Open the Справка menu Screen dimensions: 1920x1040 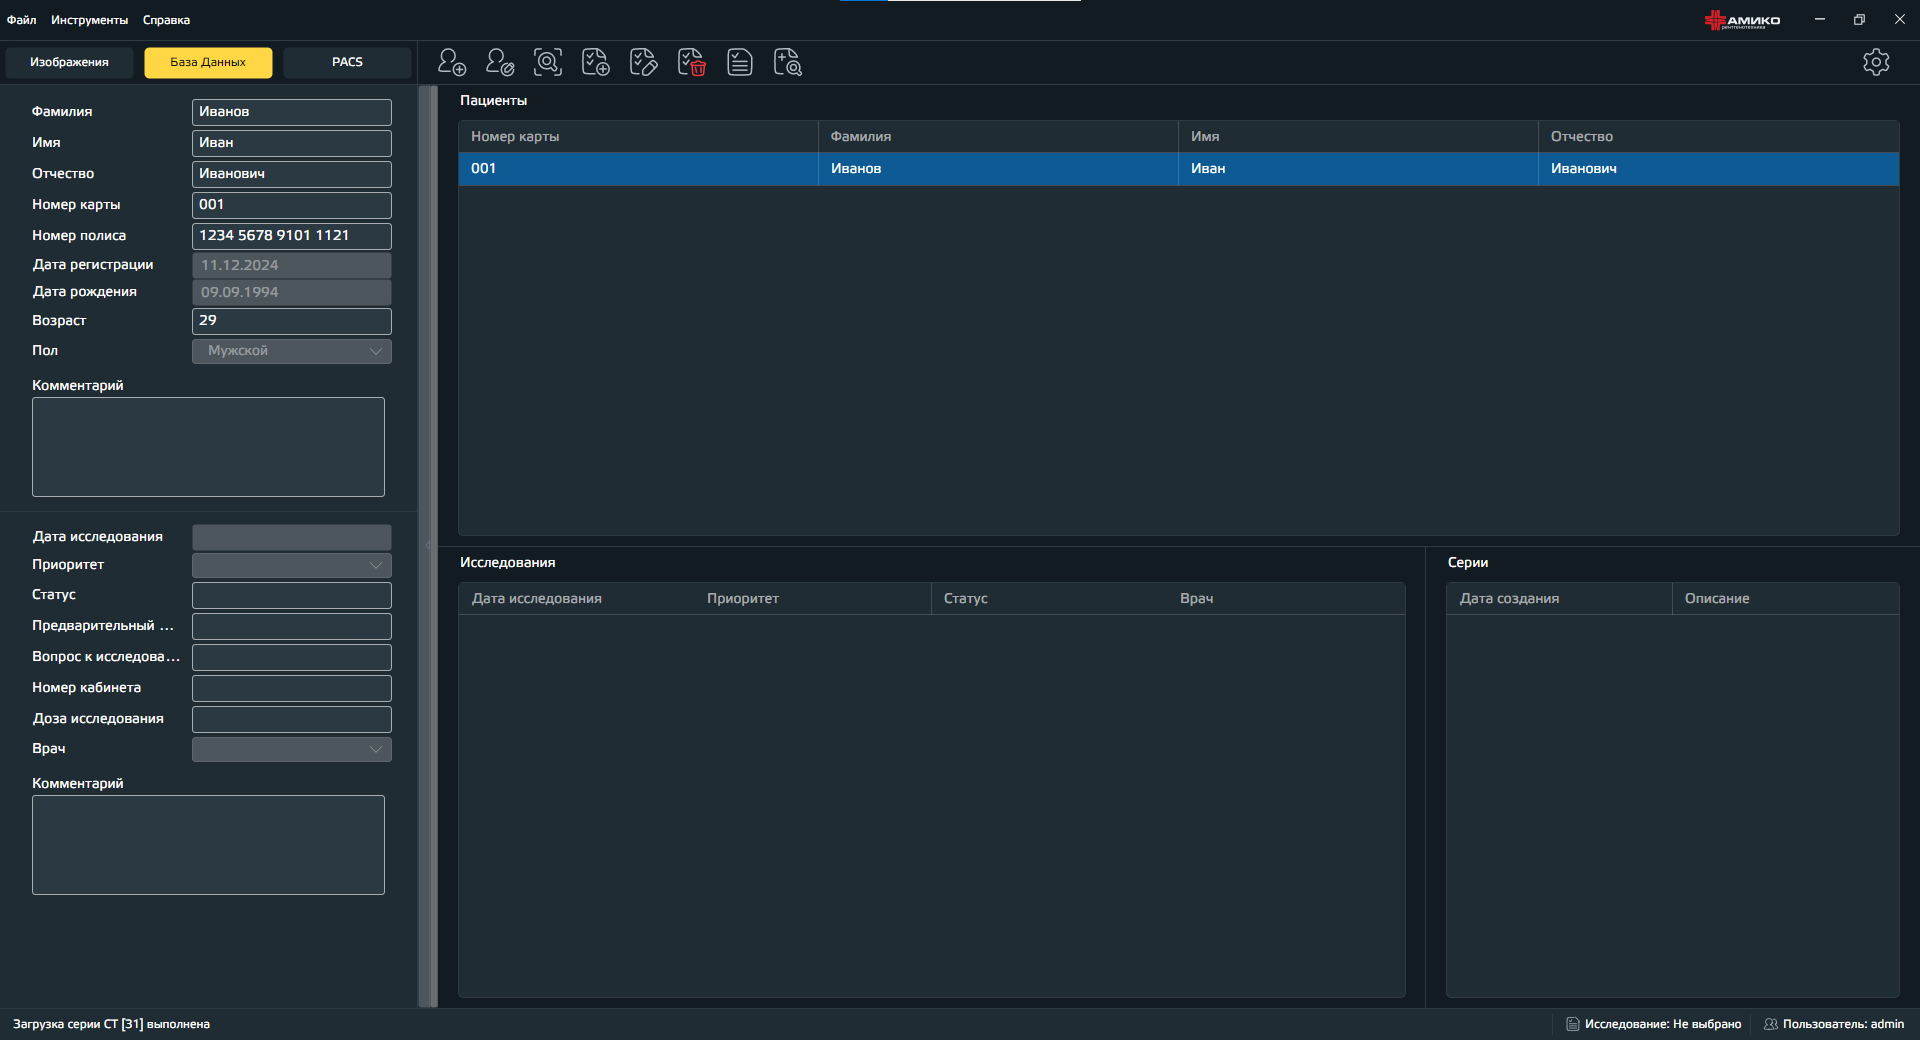166,20
